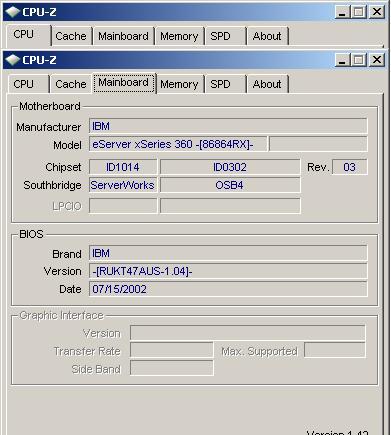Select CPU tab in back CPU-Z window
The height and width of the screenshot is (435, 391).
[x=28, y=35]
